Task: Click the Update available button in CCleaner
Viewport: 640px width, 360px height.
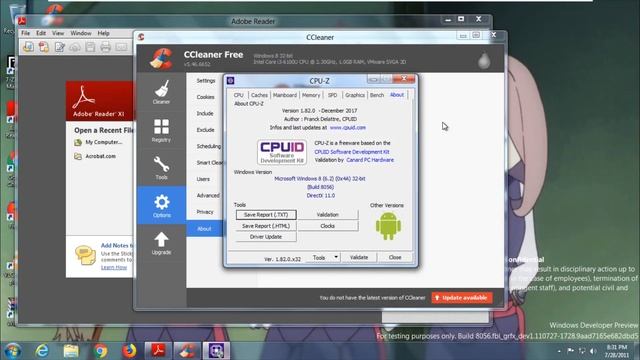Action: pyautogui.click(x=462, y=298)
